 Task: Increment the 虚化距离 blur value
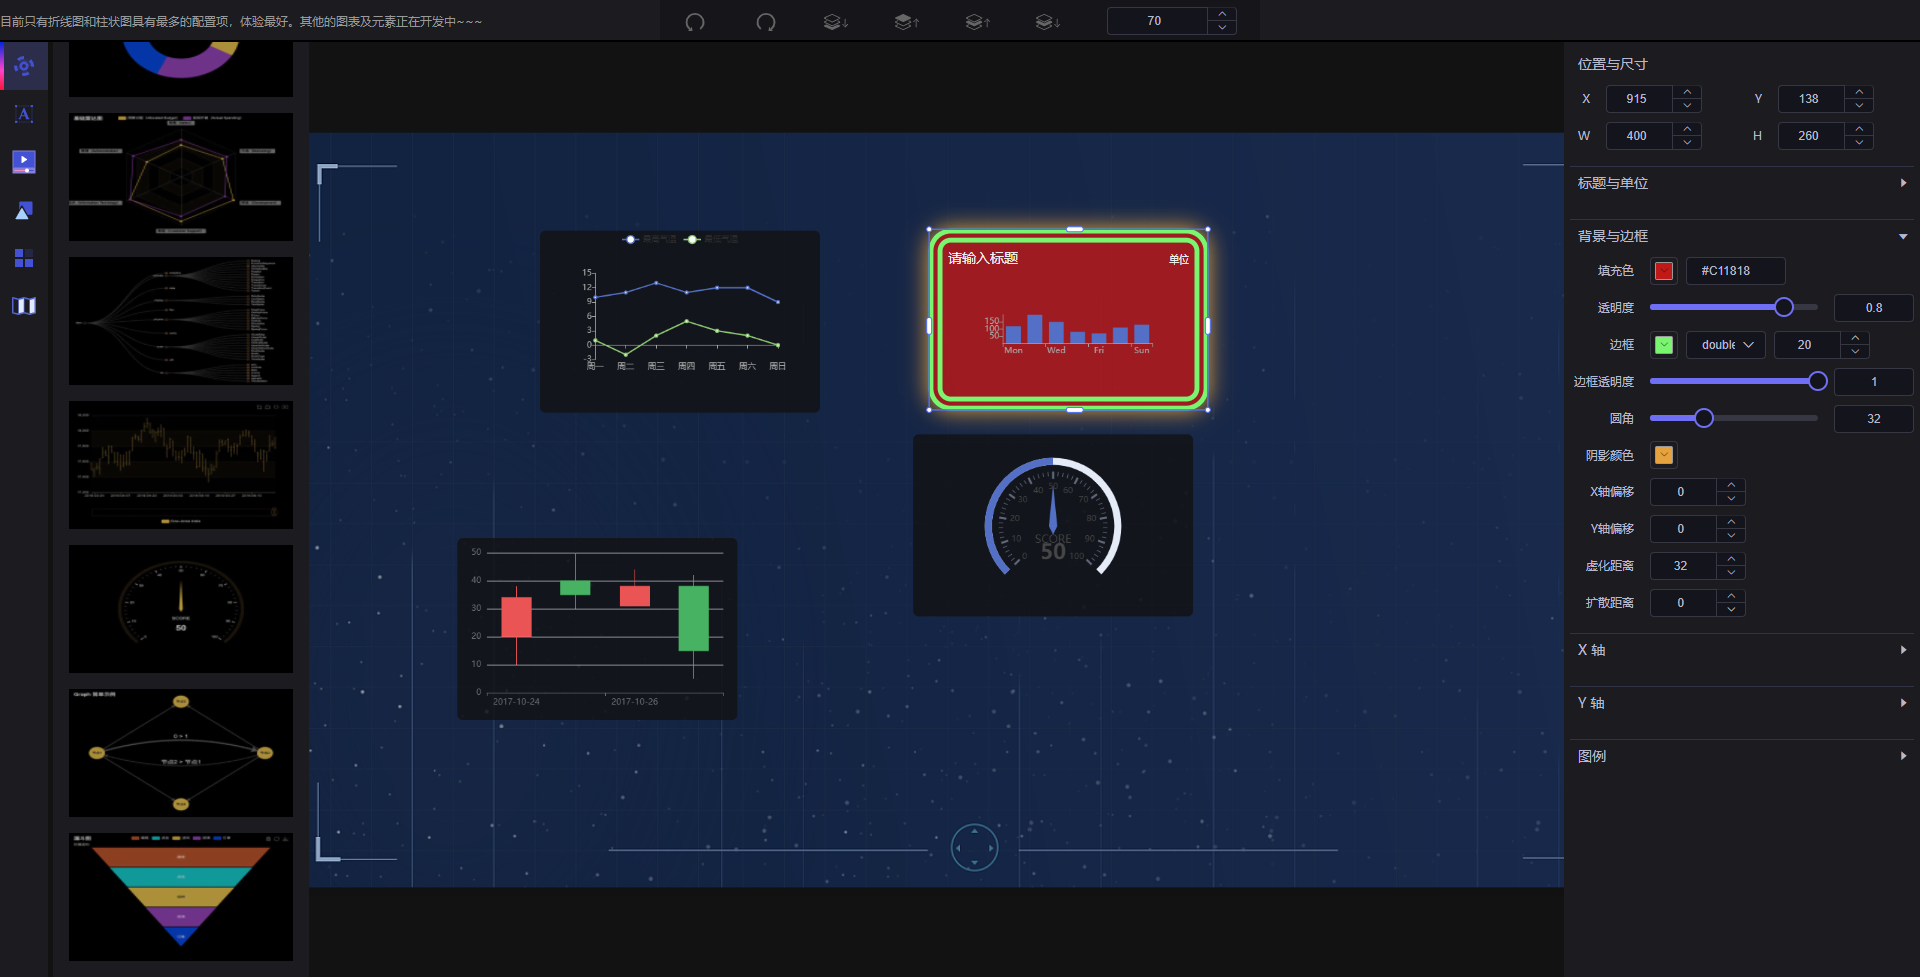click(1731, 559)
